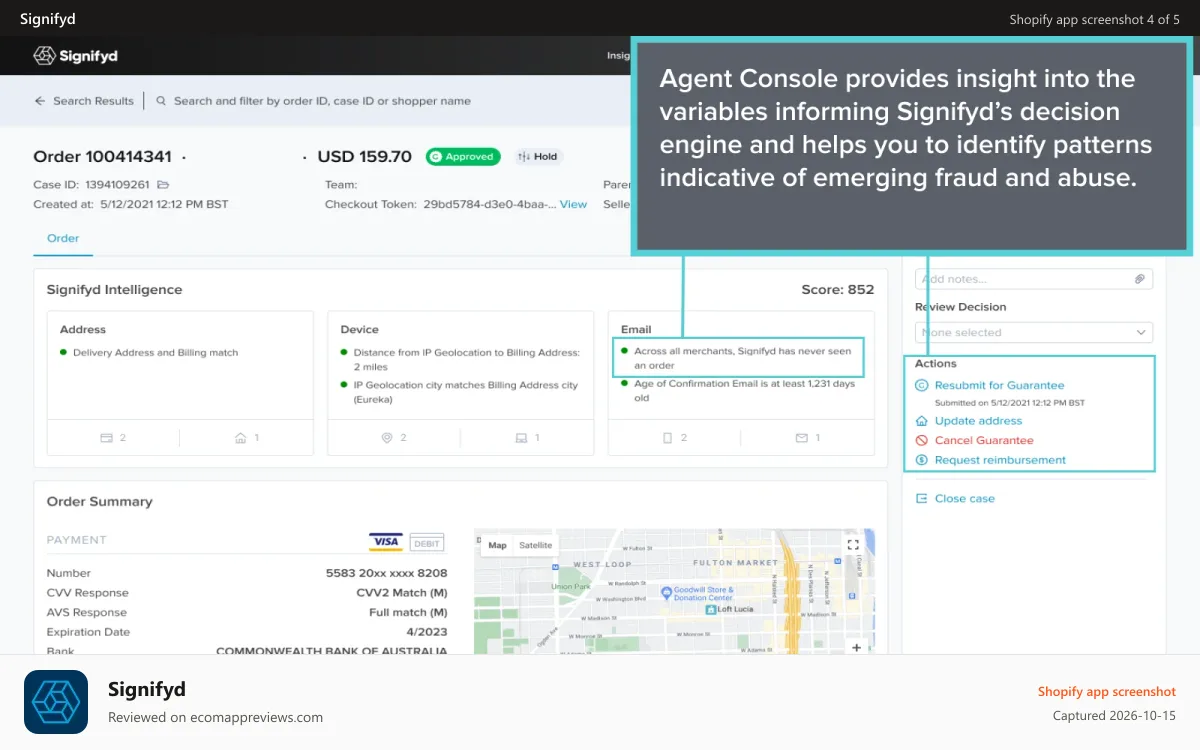The height and width of the screenshot is (750, 1200).
Task: Click card number 5583 20xx xxxx 8208
Action: click(x=387, y=573)
